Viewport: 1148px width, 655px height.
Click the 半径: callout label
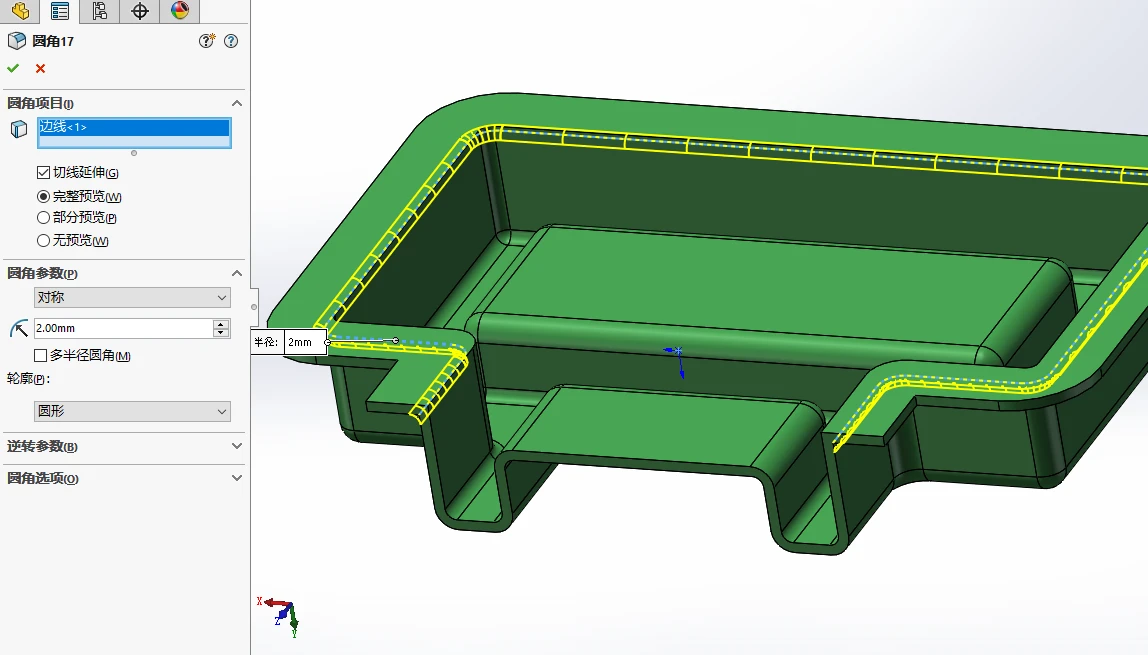click(266, 342)
